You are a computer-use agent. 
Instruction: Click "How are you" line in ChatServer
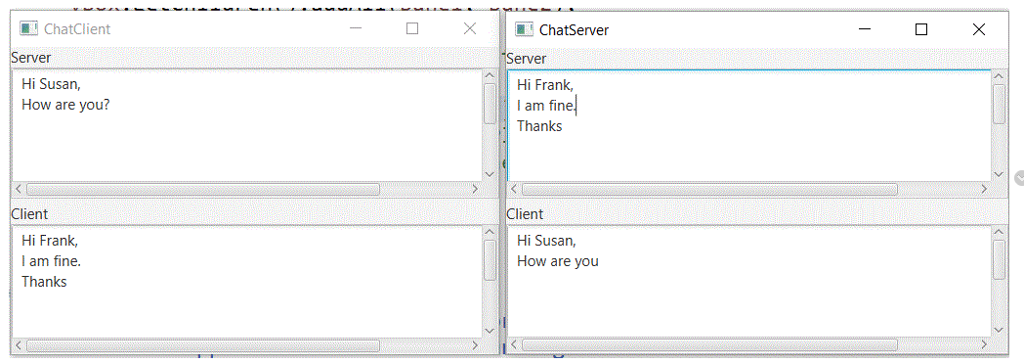558,261
